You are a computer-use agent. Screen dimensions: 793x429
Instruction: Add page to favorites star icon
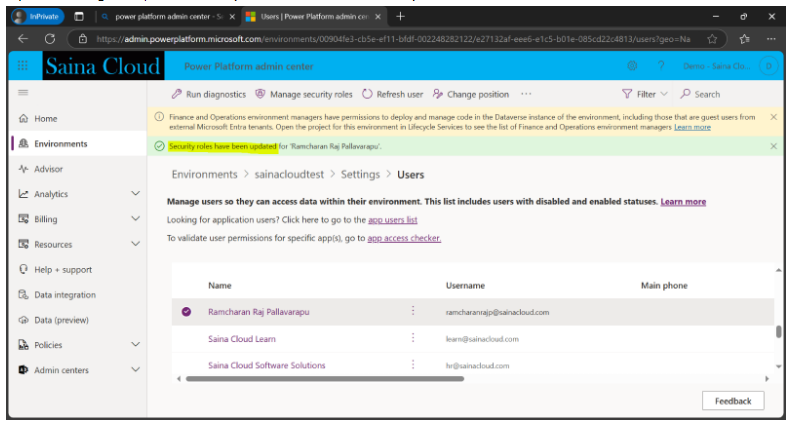click(x=712, y=39)
